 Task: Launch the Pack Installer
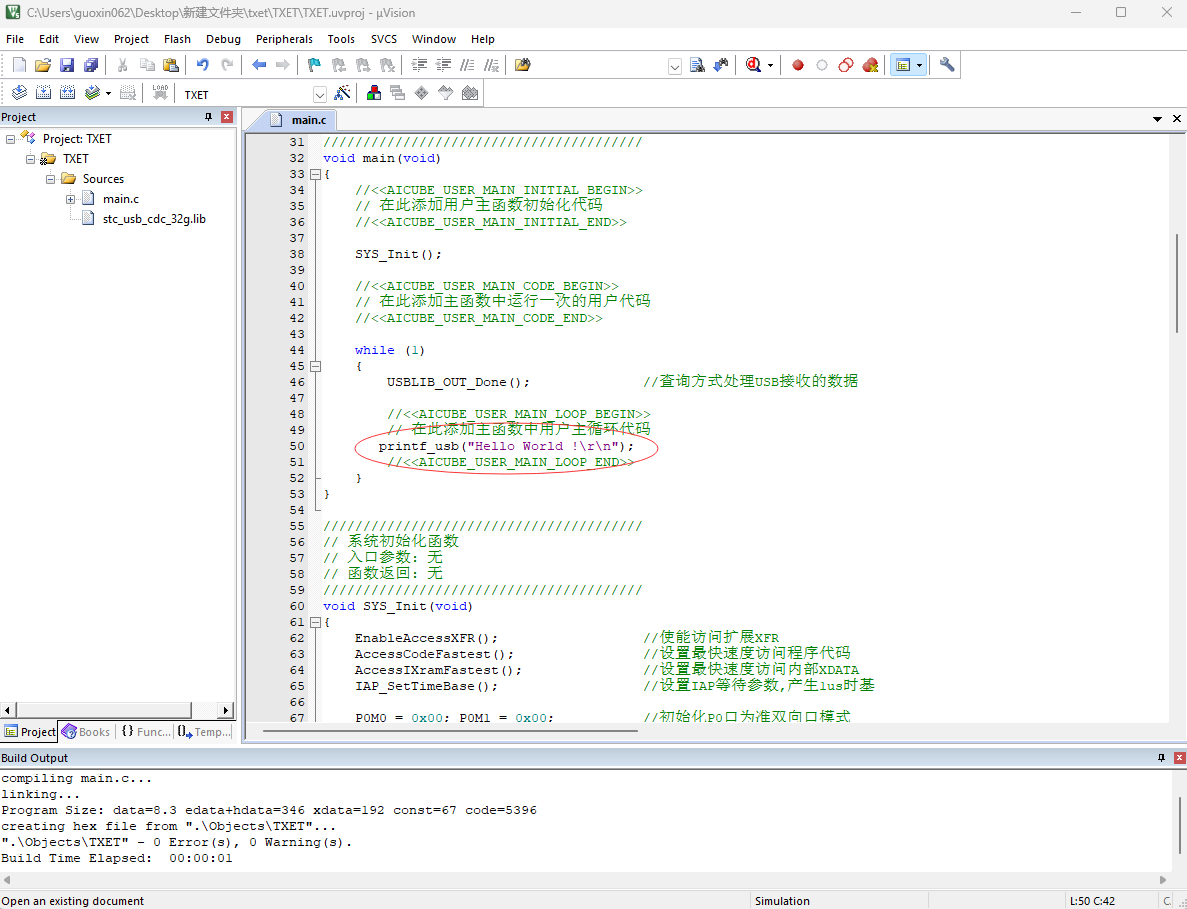(x=470, y=93)
